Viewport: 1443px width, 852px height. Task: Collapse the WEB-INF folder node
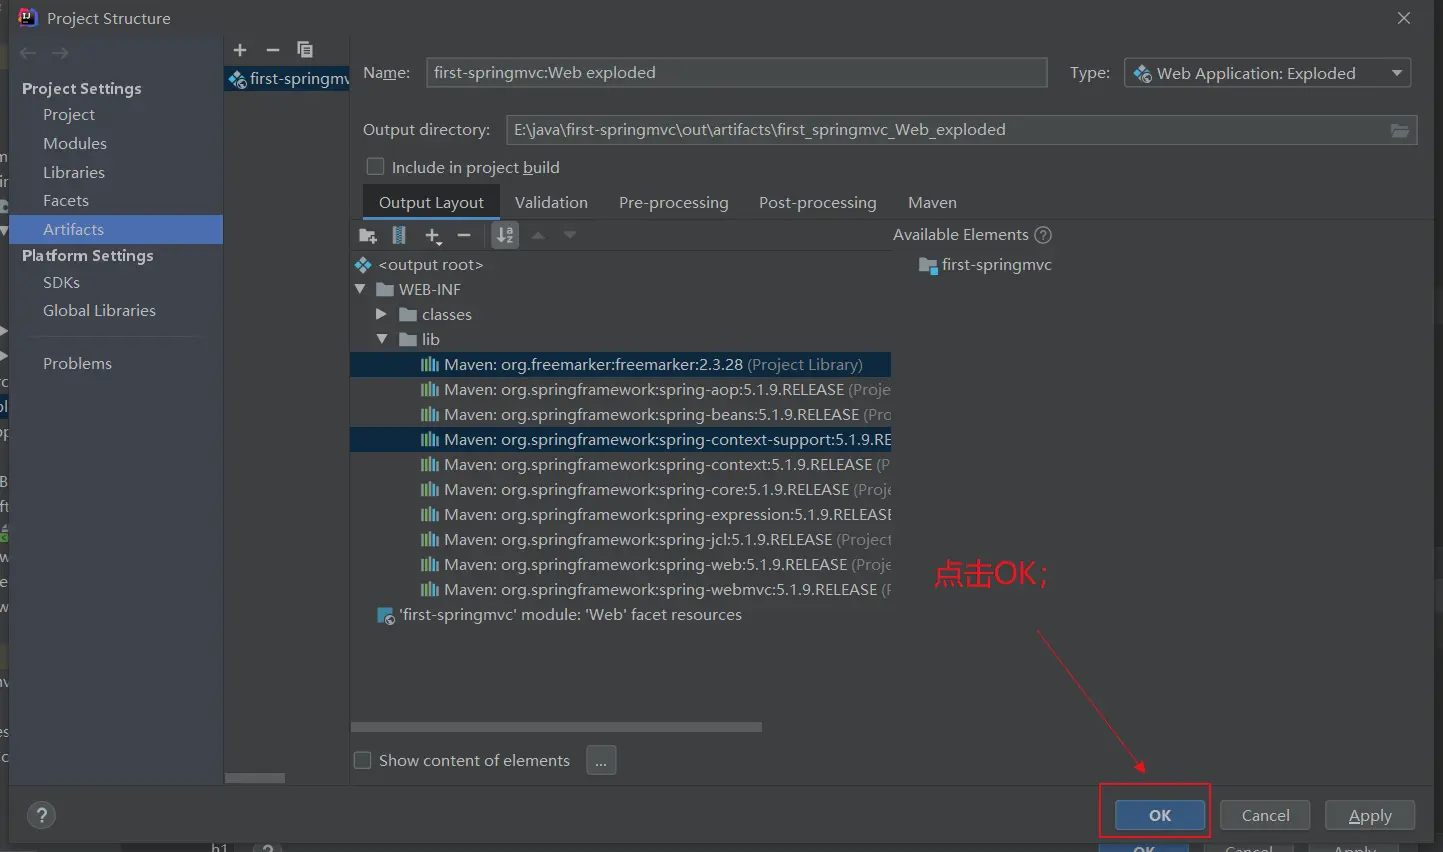(360, 289)
